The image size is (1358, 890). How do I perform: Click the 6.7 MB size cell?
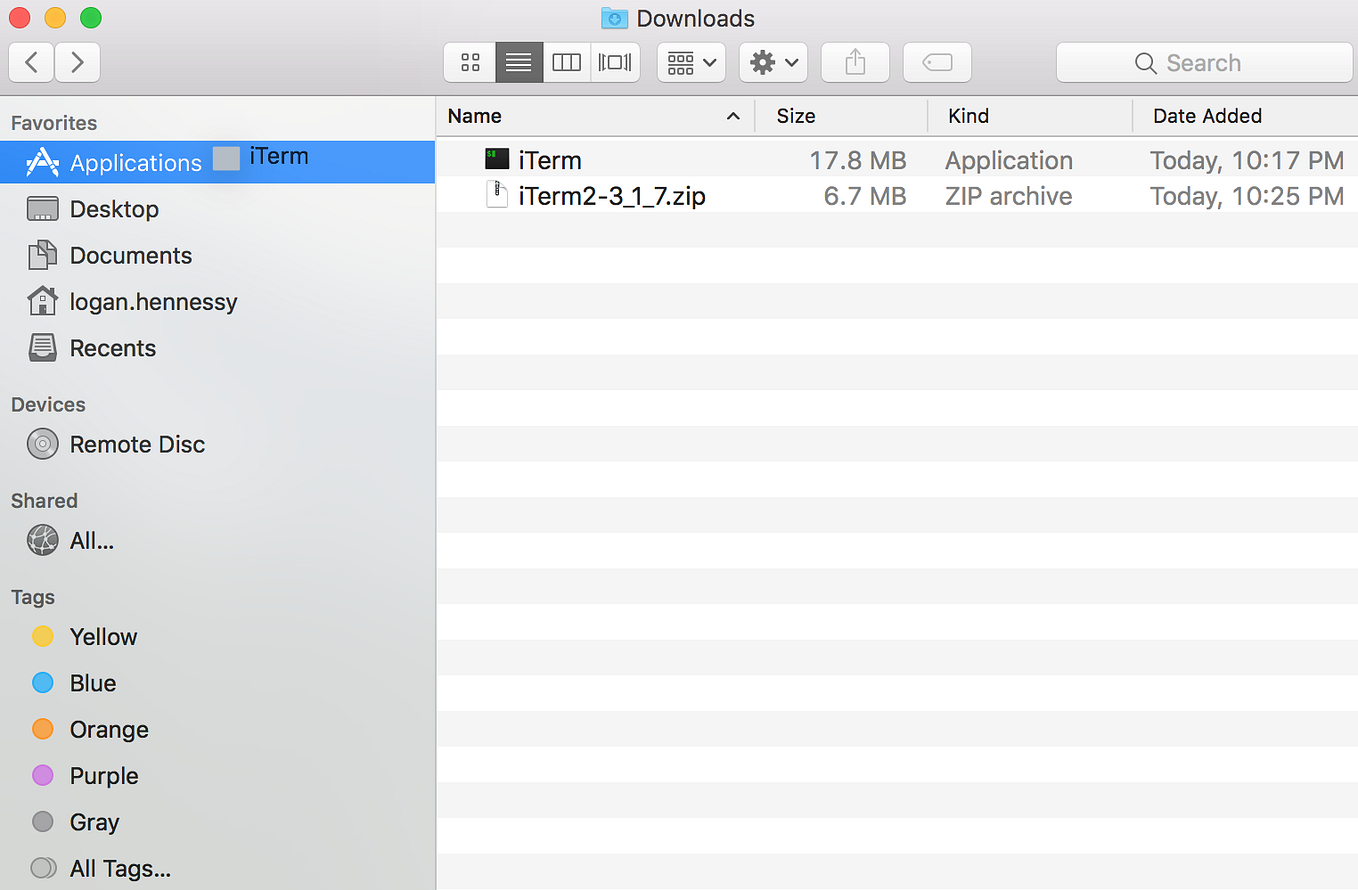[865, 196]
